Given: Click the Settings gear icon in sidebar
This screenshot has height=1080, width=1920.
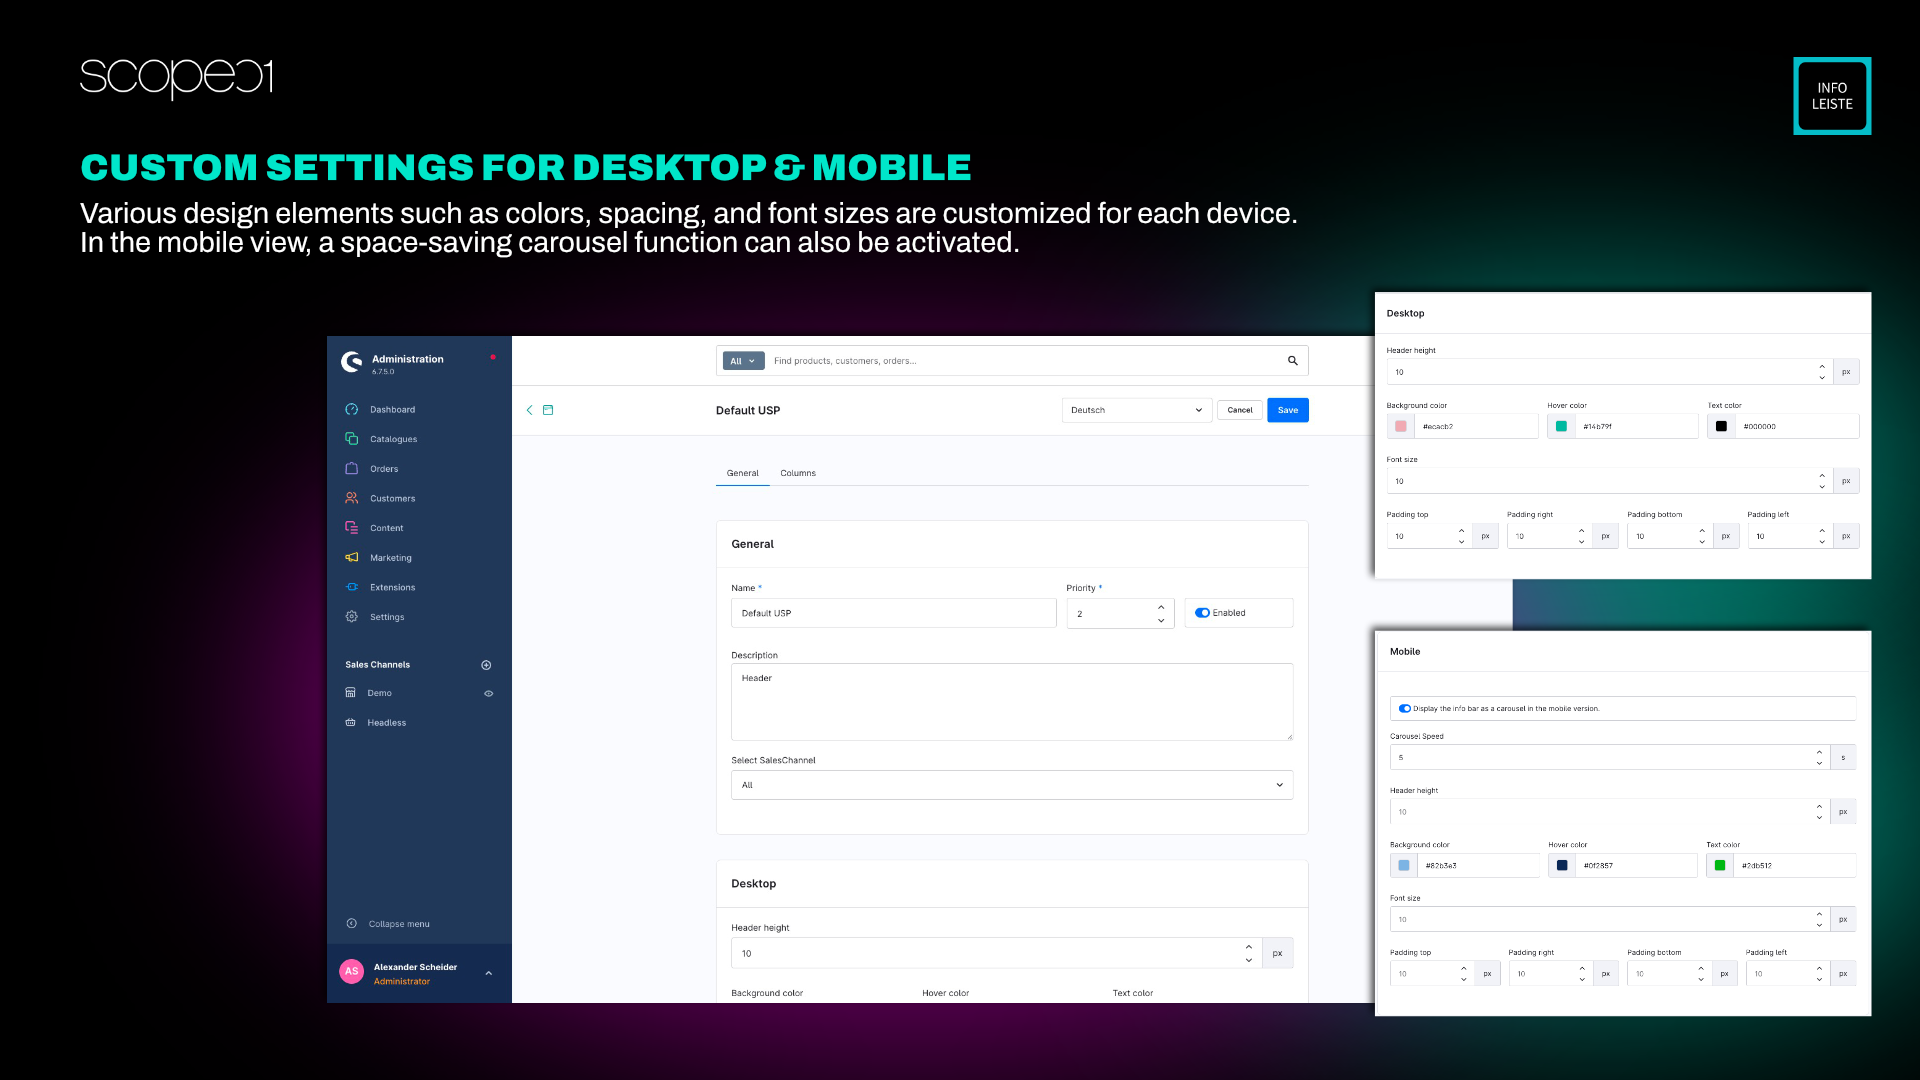Looking at the screenshot, I should click(352, 617).
